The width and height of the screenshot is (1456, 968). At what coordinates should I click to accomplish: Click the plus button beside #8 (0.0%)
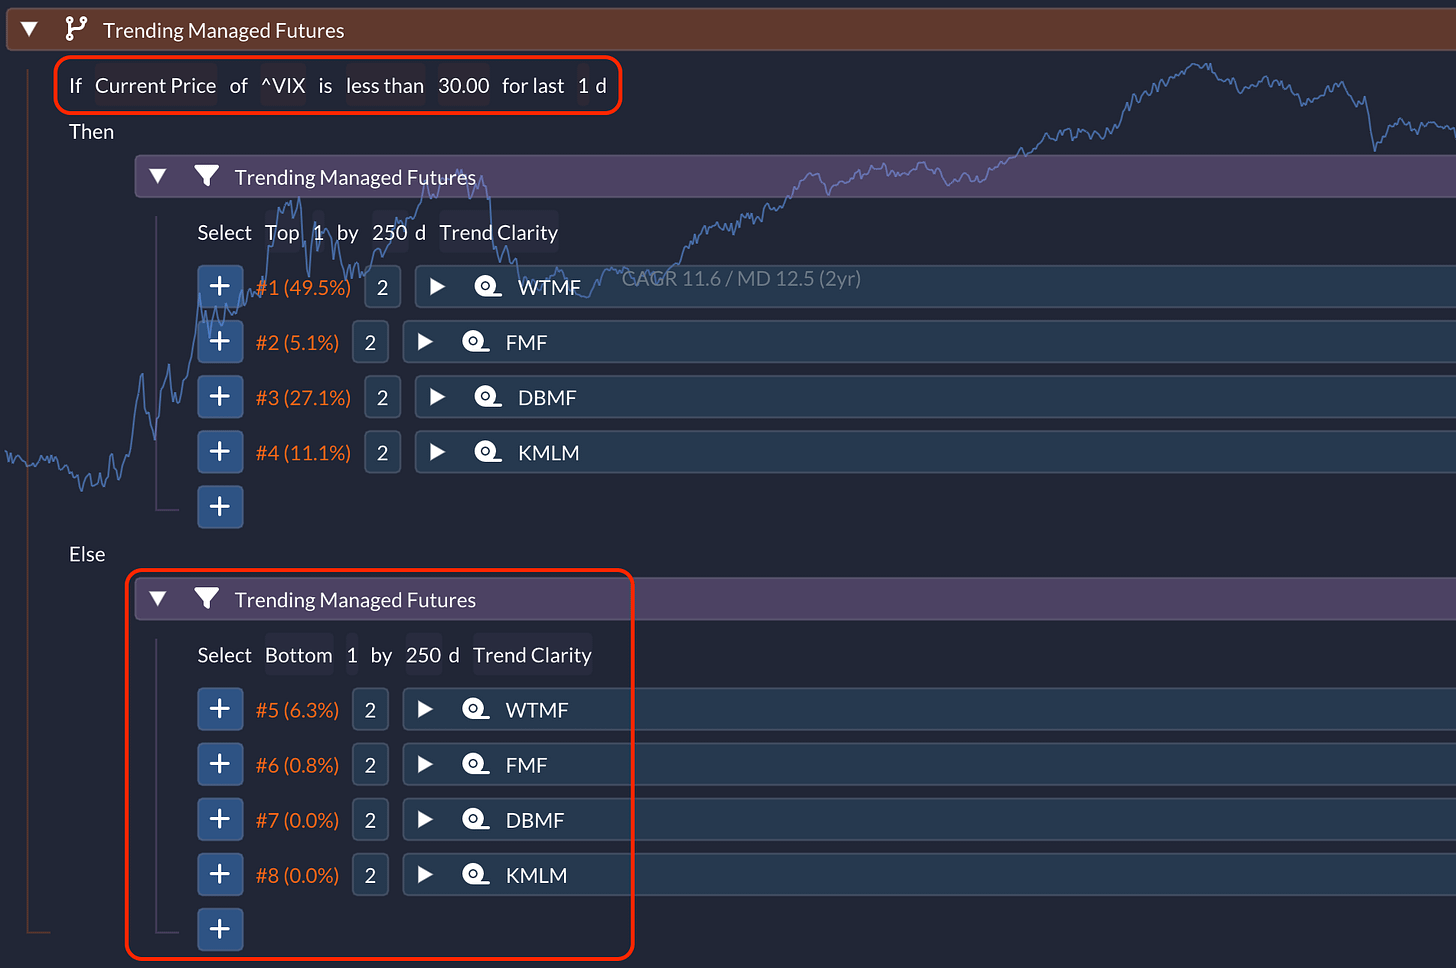tap(220, 875)
